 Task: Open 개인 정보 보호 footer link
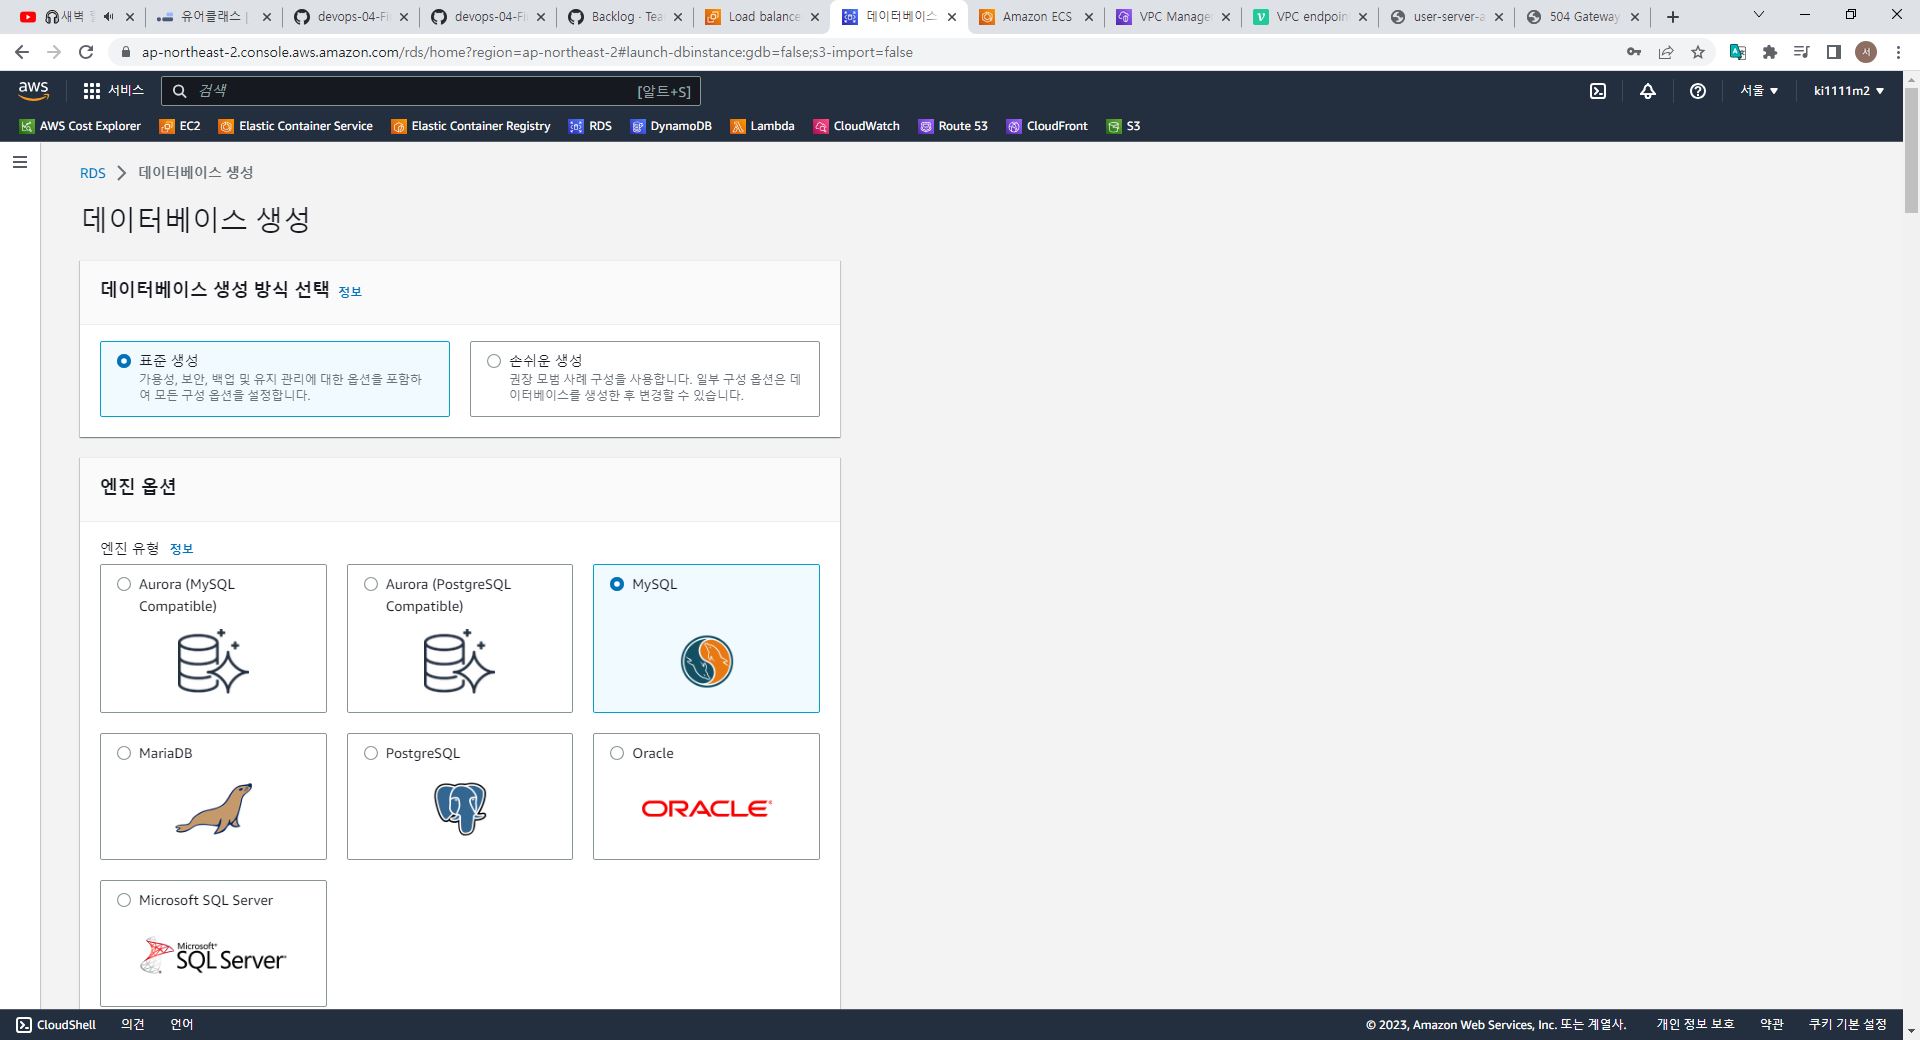click(1695, 1025)
